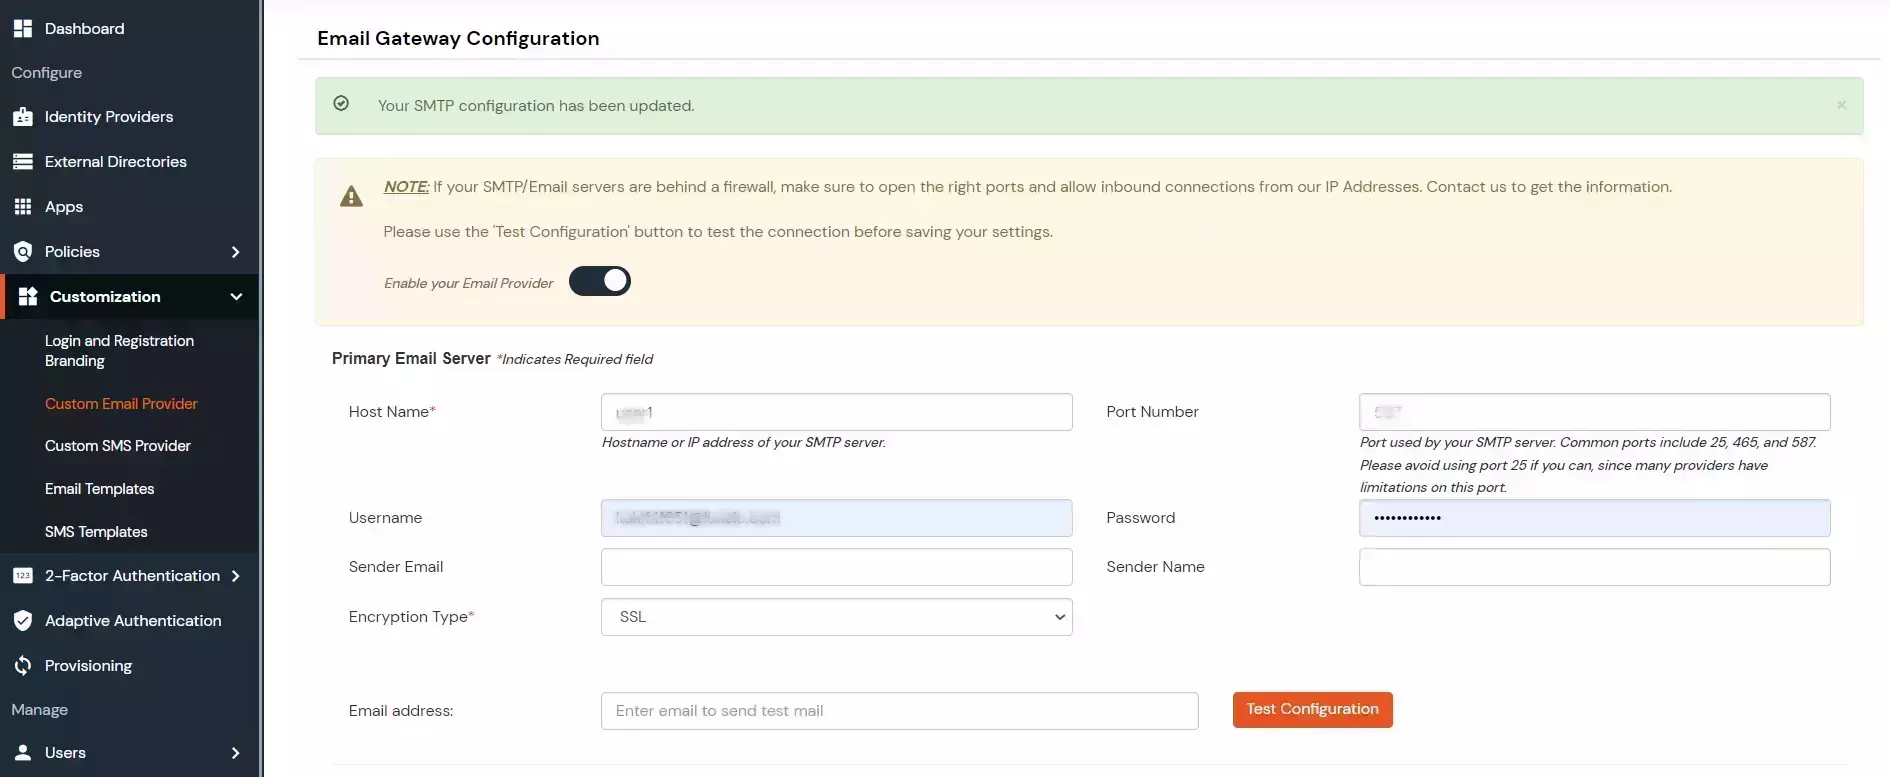1889x777 pixels.
Task: Focus the Sender Email input field
Action: point(836,567)
